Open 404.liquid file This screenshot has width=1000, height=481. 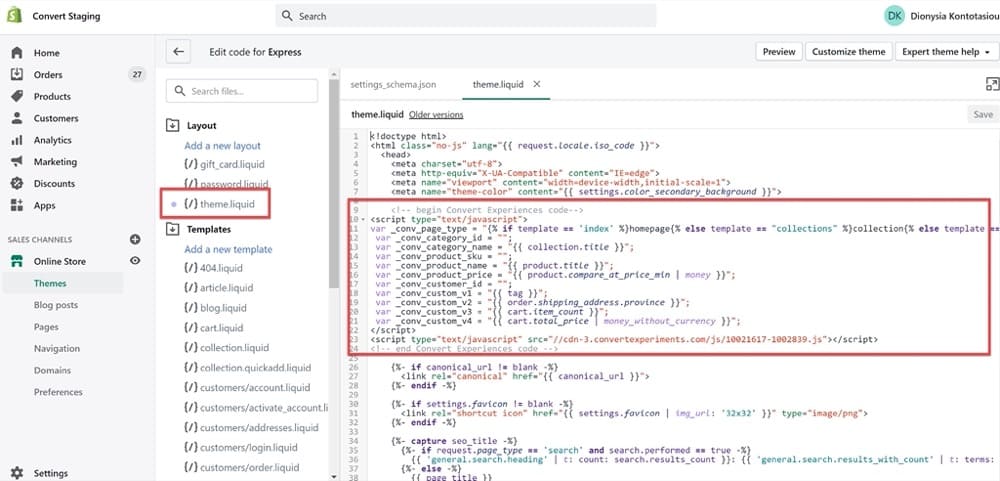coord(213,268)
